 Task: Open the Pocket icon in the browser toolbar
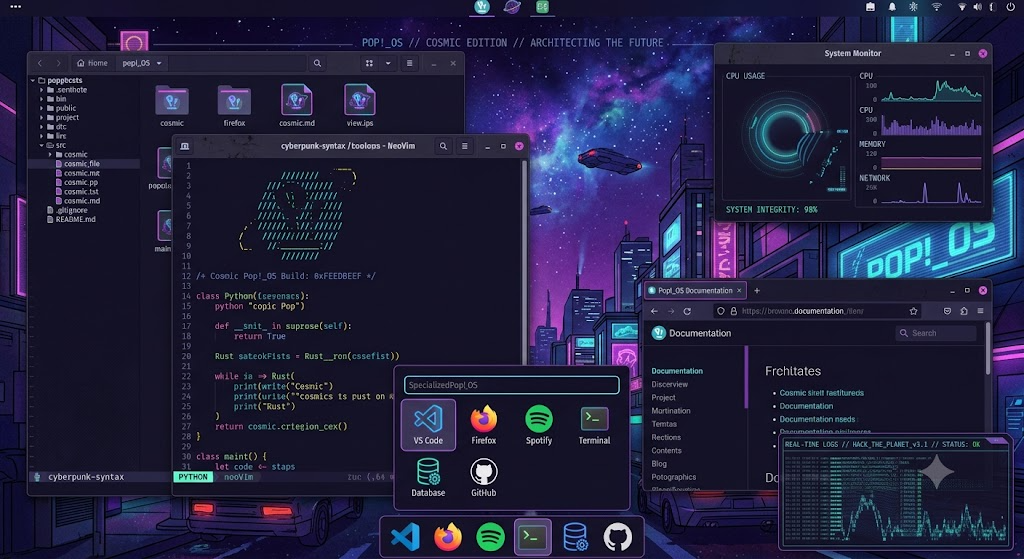tap(947, 311)
